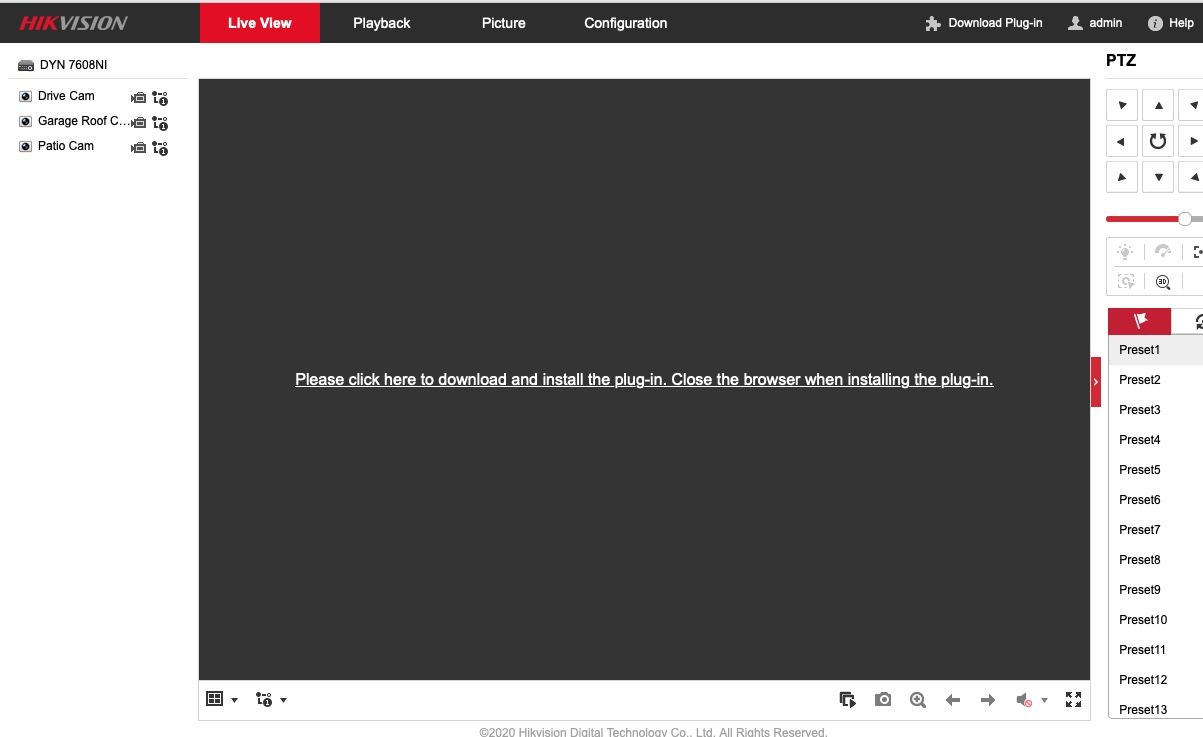Enter full screen view
Image resolution: width=1203 pixels, height=737 pixels.
tap(1073, 700)
